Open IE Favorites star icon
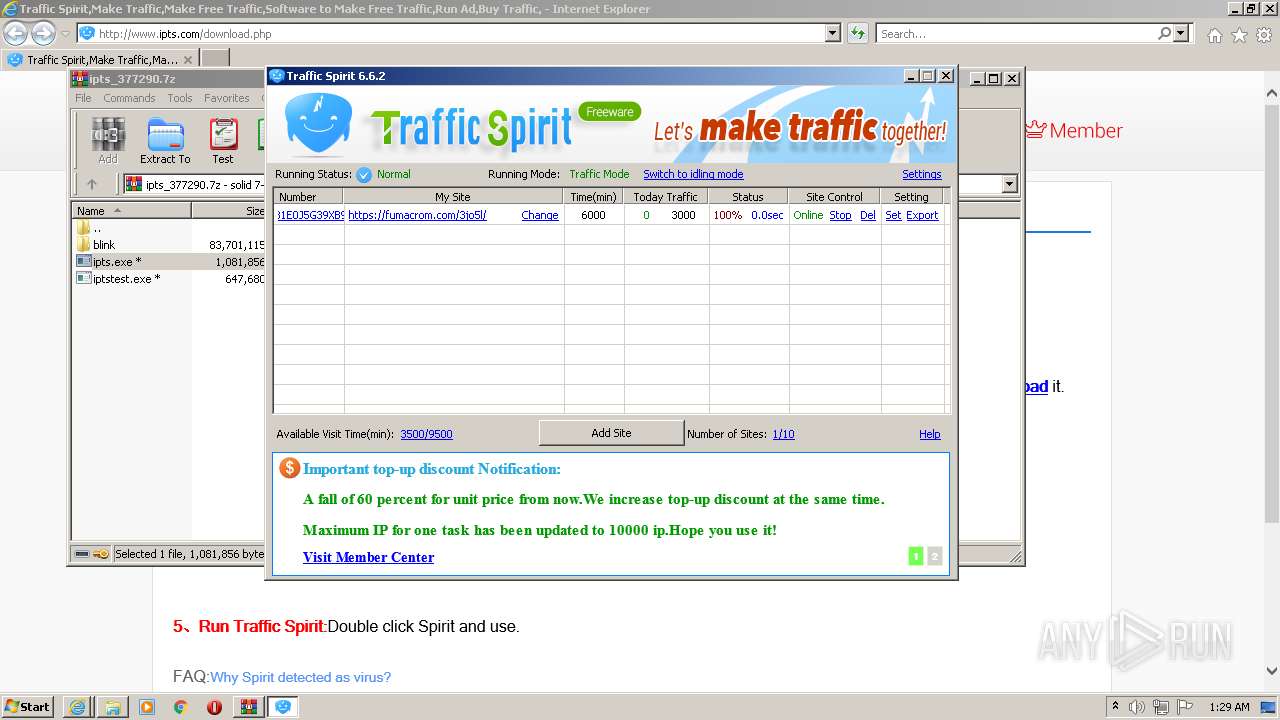Image resolution: width=1280 pixels, height=720 pixels. (x=1239, y=35)
